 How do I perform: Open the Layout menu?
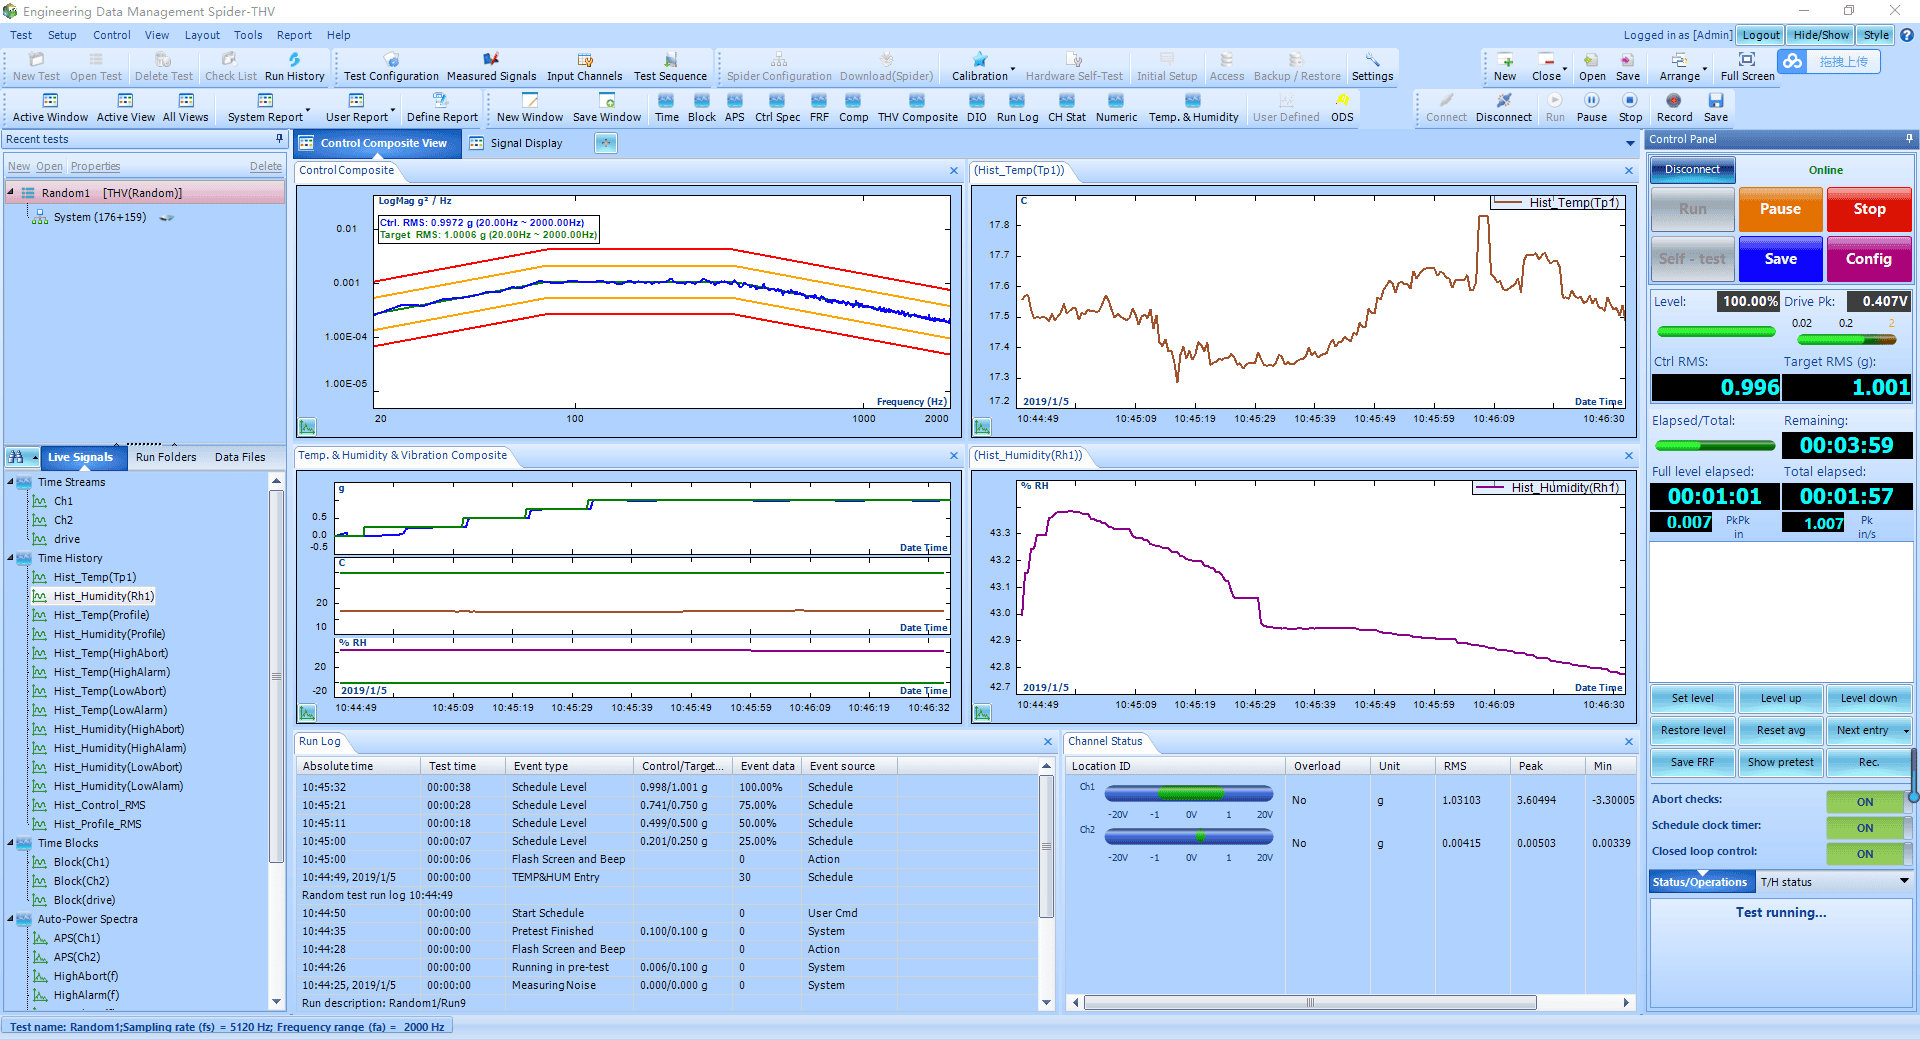click(x=202, y=35)
